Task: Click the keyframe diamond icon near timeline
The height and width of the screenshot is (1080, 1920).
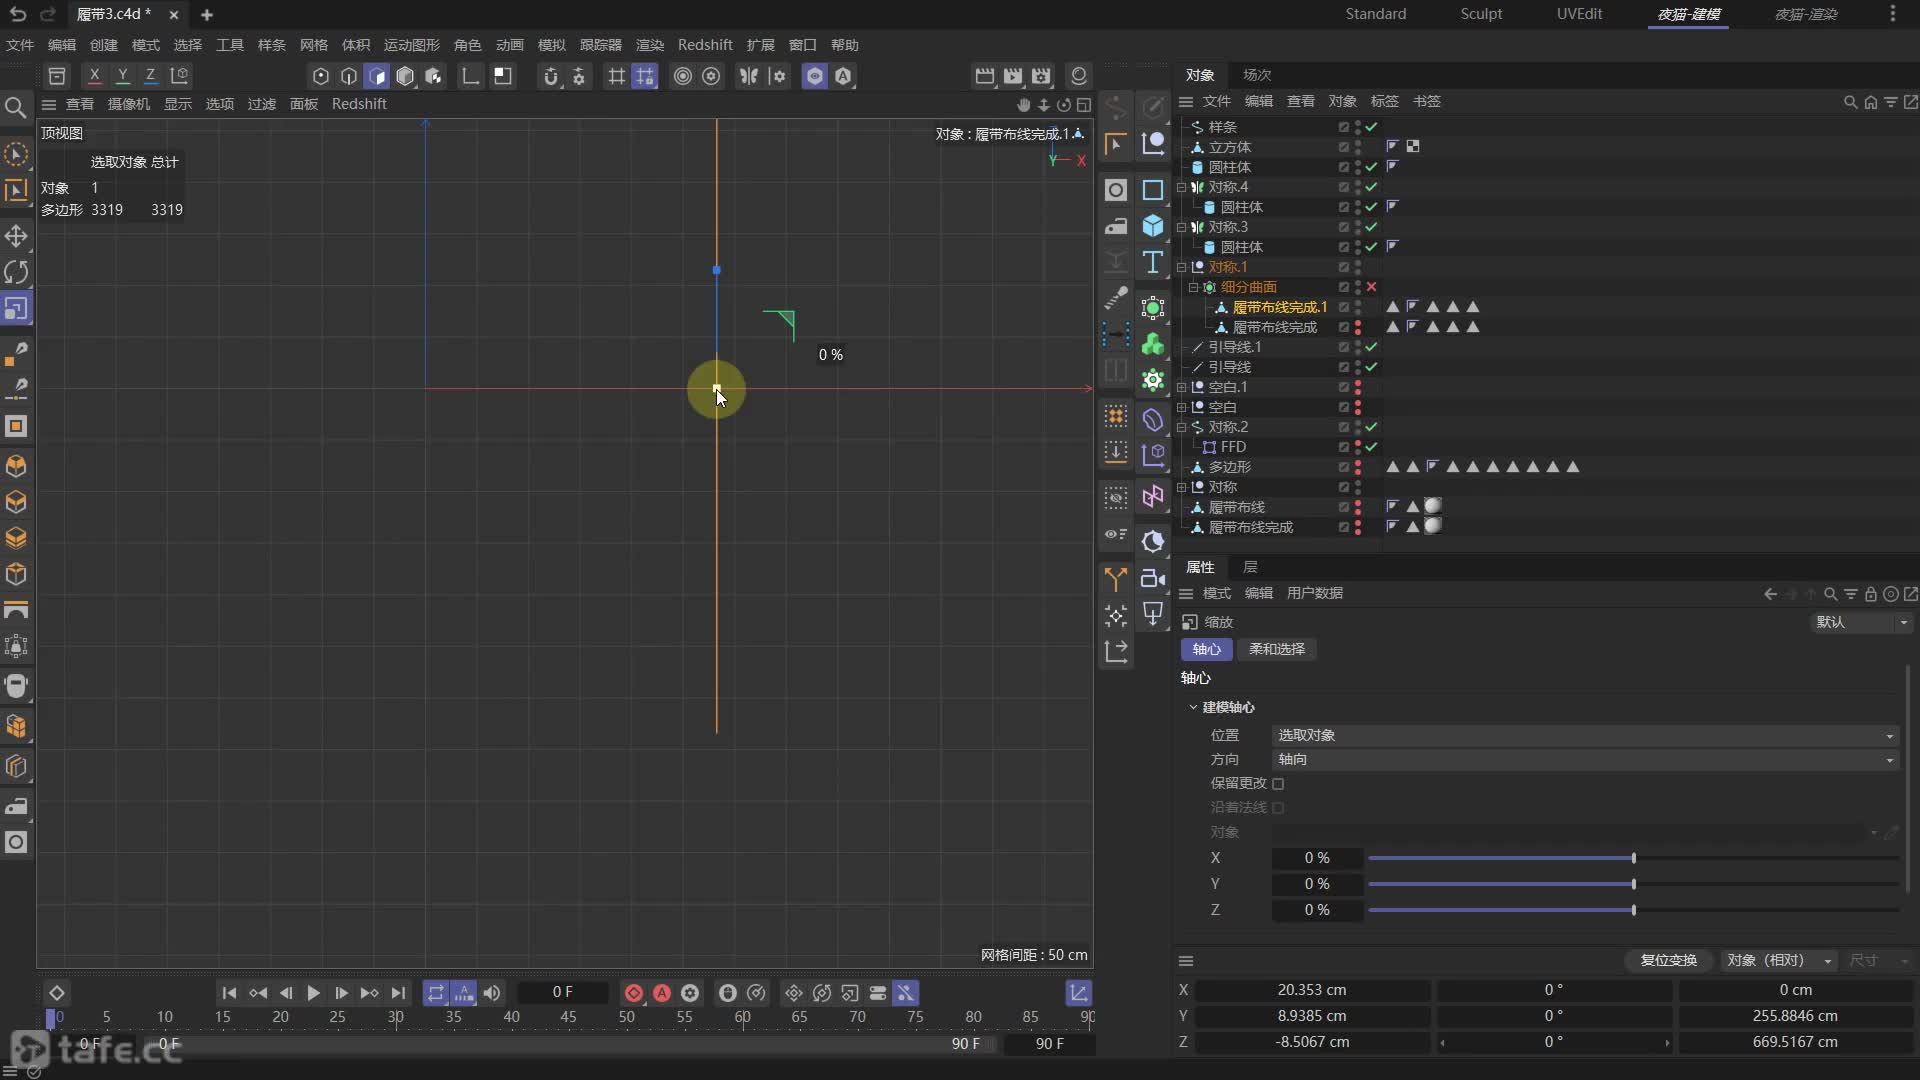Action: 57,993
